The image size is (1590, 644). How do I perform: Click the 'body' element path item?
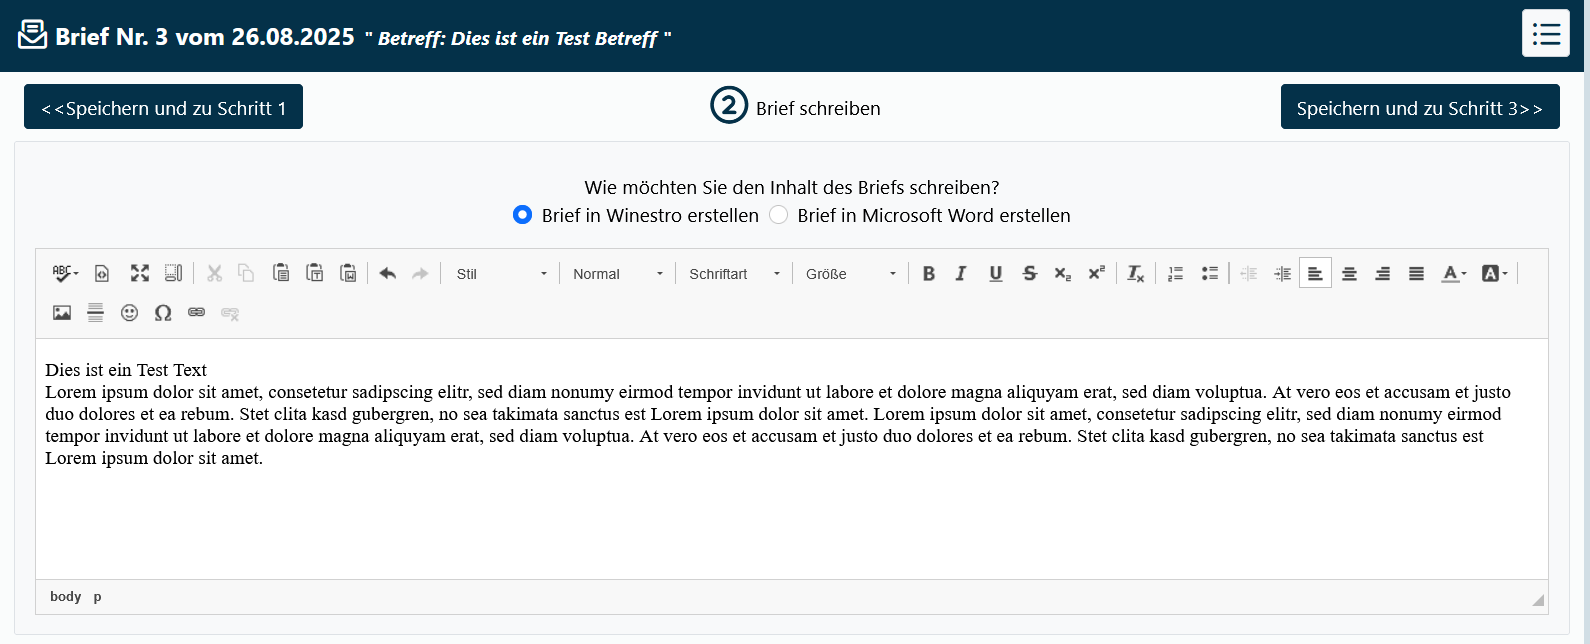(65, 597)
